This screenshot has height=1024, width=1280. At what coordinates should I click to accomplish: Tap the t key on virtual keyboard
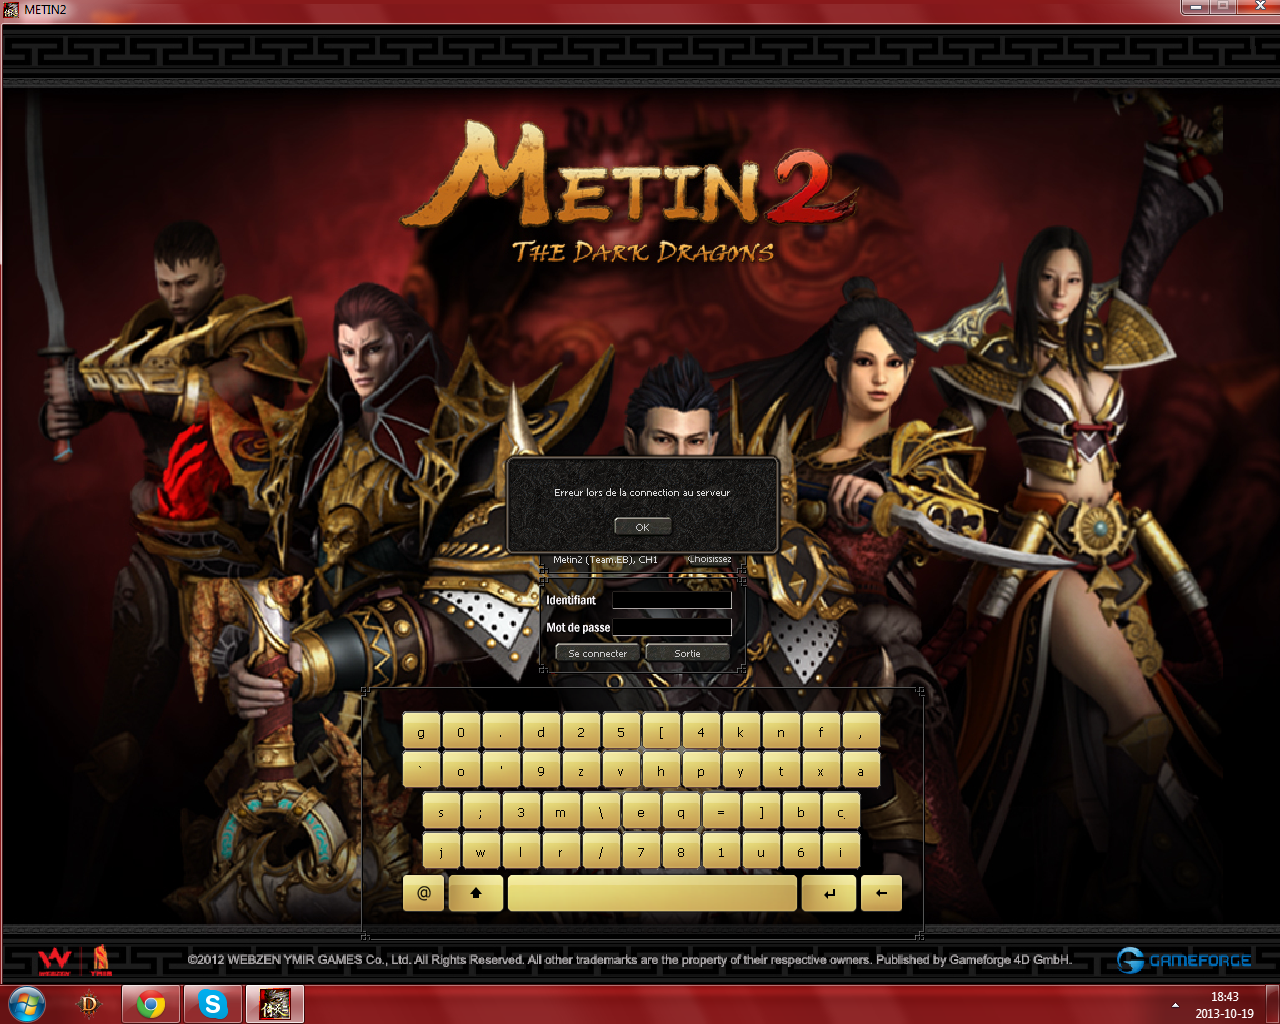click(781, 770)
